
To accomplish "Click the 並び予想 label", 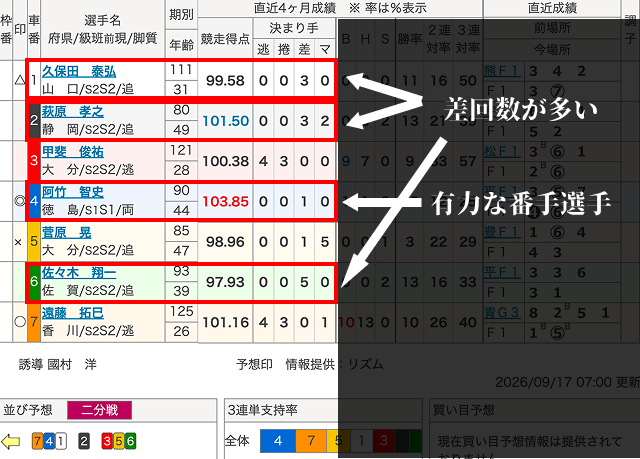I will click(x=28, y=410).
